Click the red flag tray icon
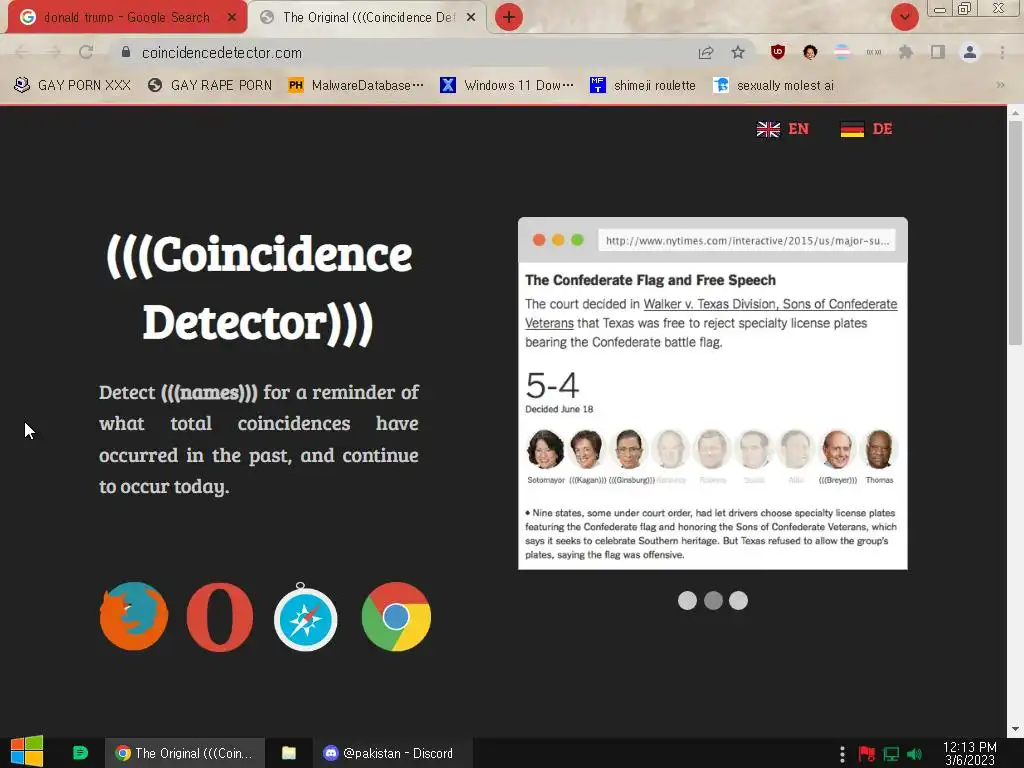 point(867,754)
